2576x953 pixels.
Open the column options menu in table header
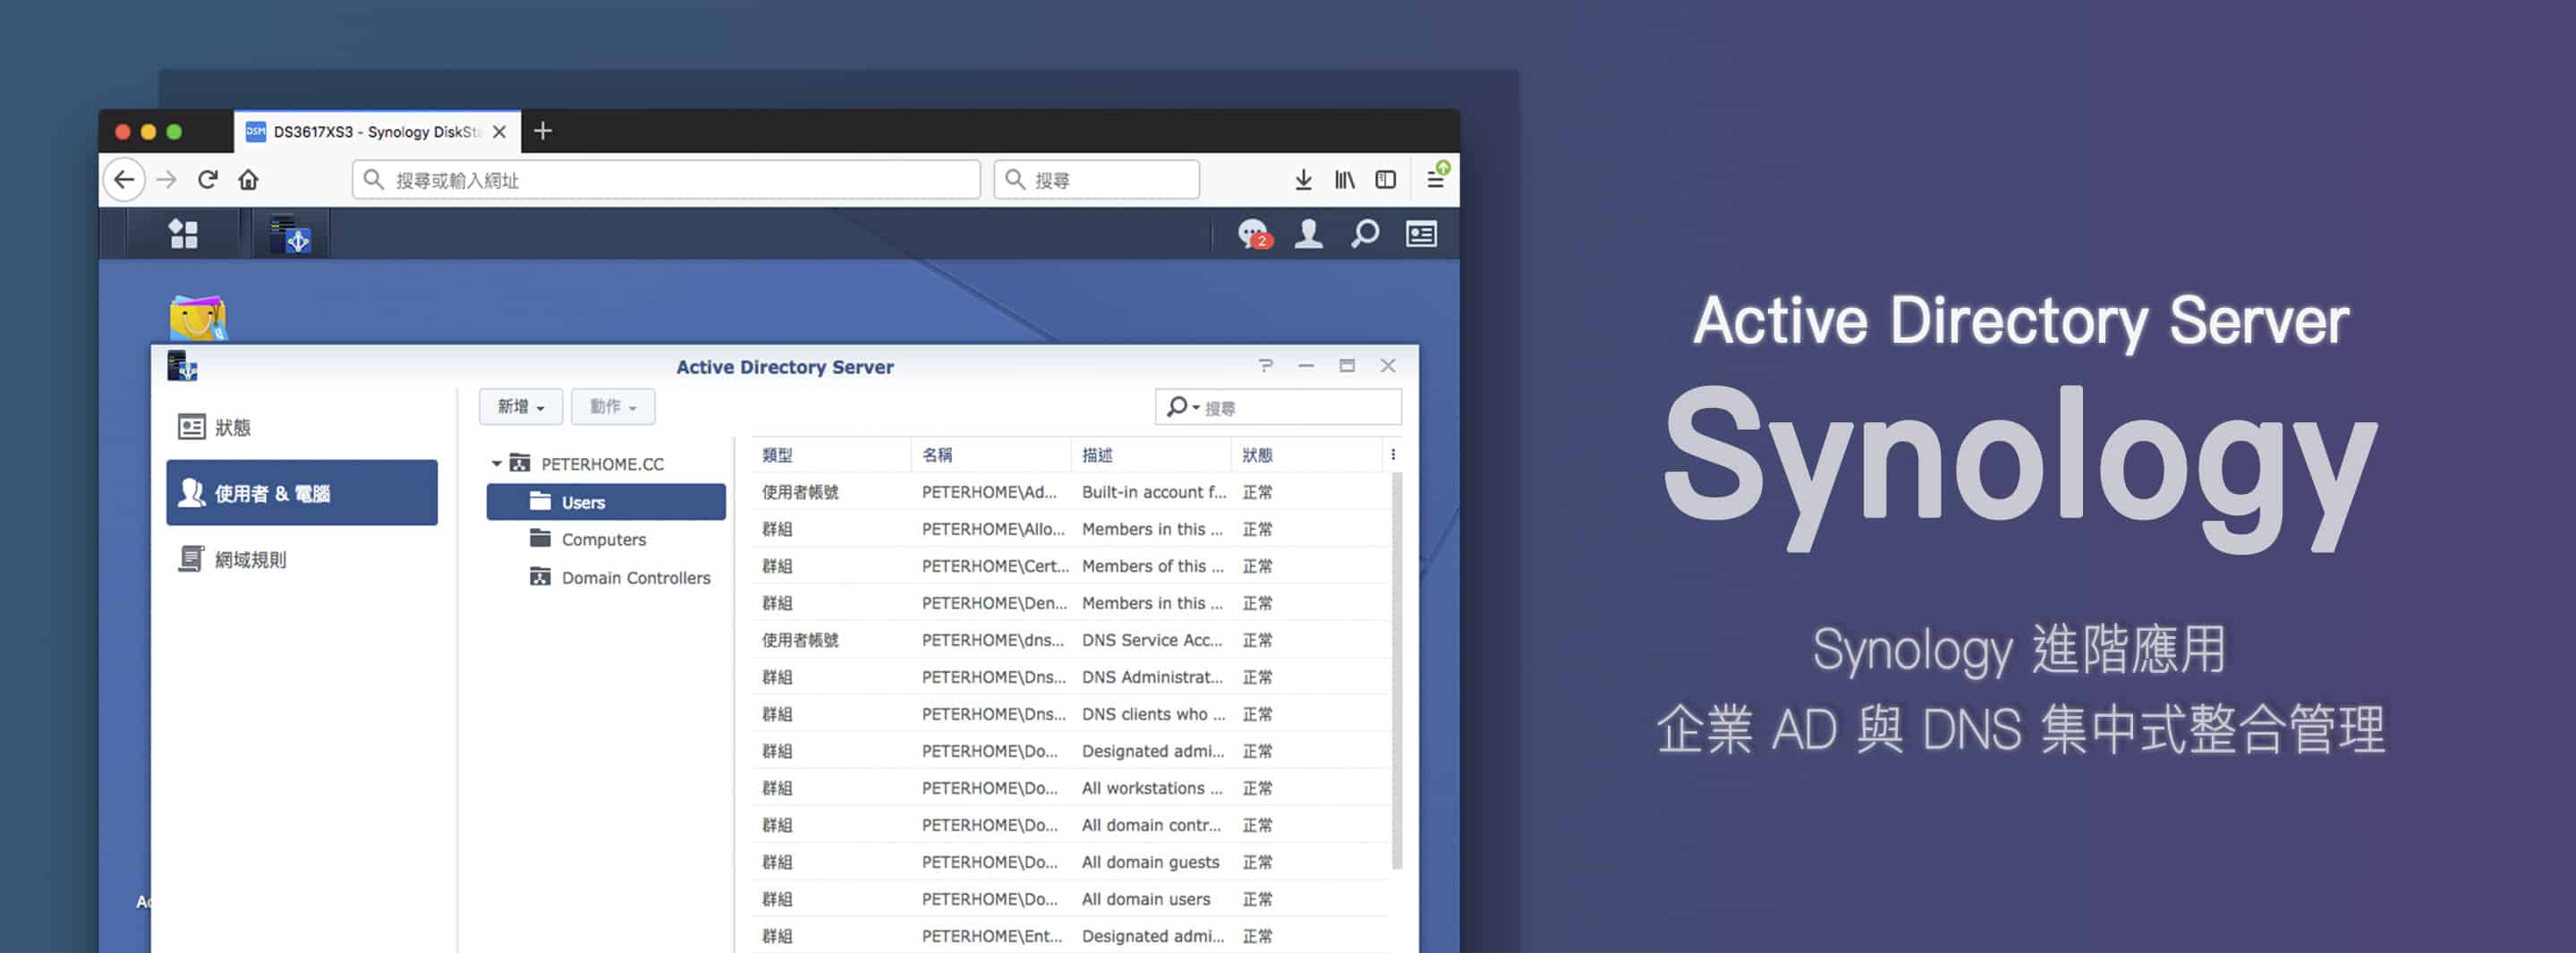[1393, 455]
